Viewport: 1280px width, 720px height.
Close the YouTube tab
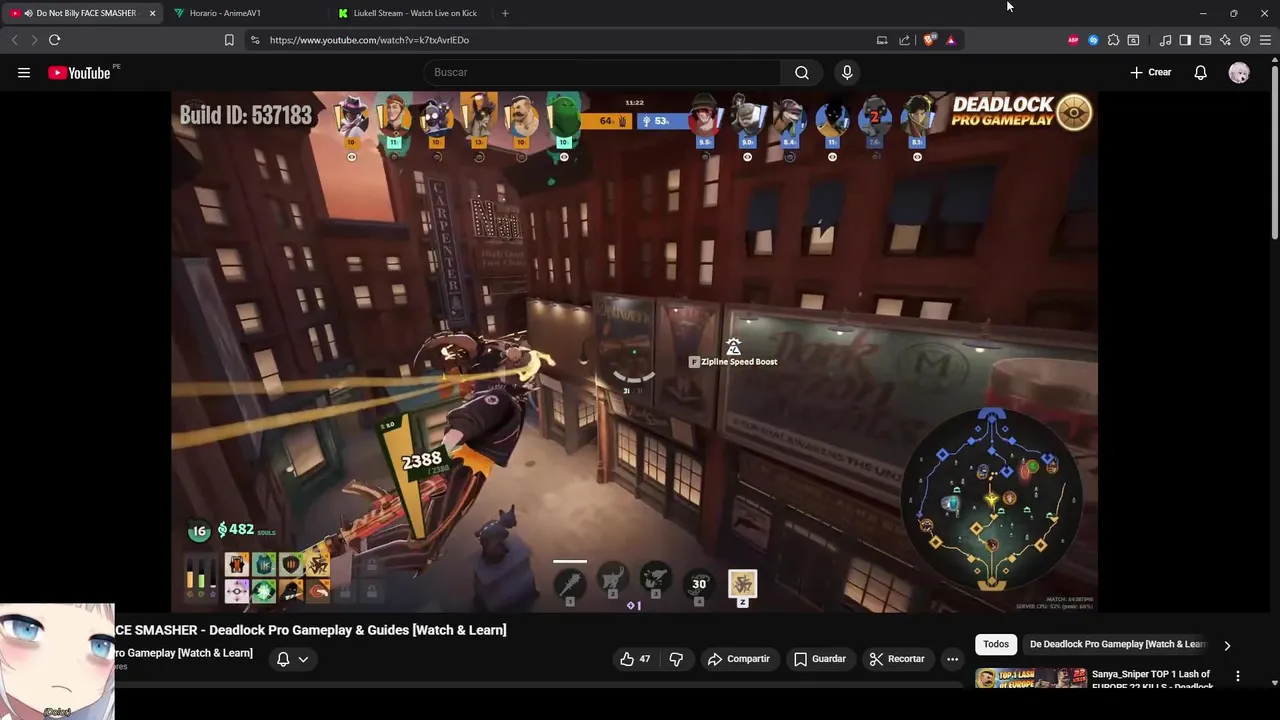(x=152, y=13)
